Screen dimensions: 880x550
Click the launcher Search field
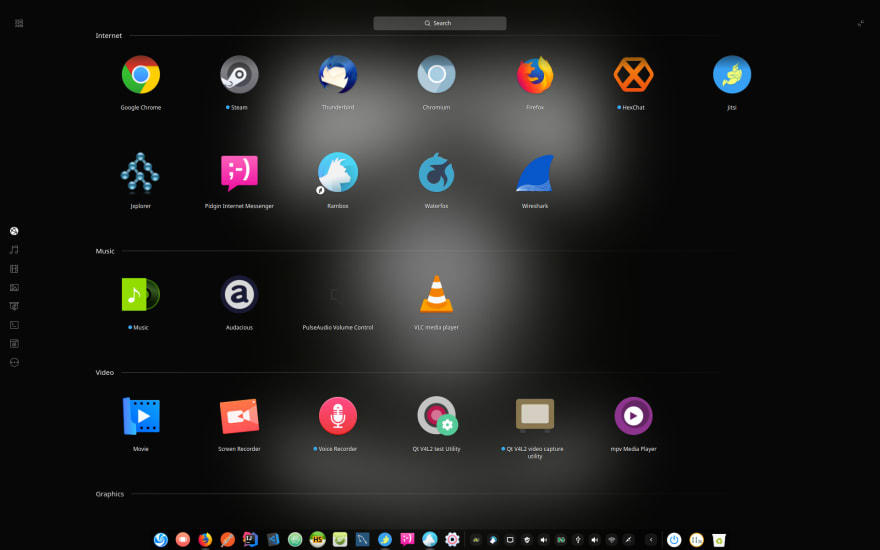(440, 23)
